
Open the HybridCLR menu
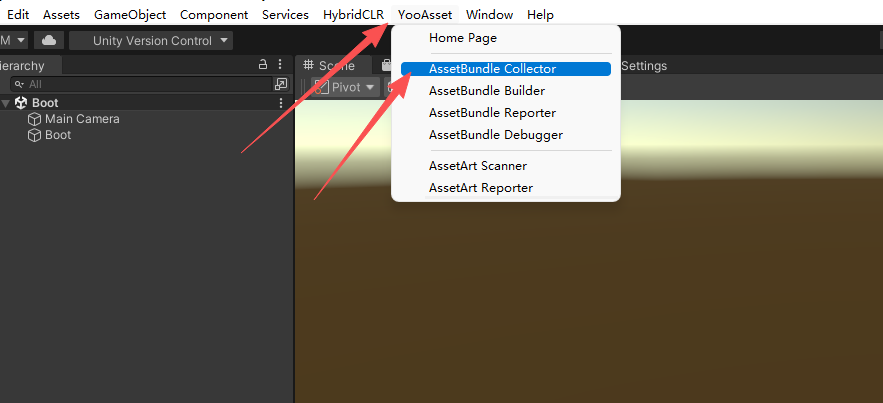click(x=354, y=15)
